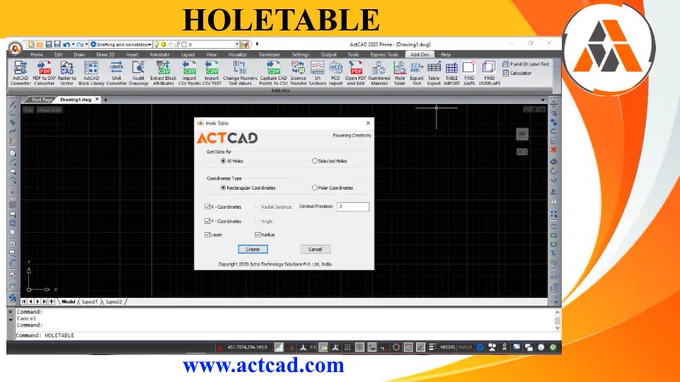The width and height of the screenshot is (680, 382).
Task: Toggle X - Coordinates checkbox
Action: 207,207
